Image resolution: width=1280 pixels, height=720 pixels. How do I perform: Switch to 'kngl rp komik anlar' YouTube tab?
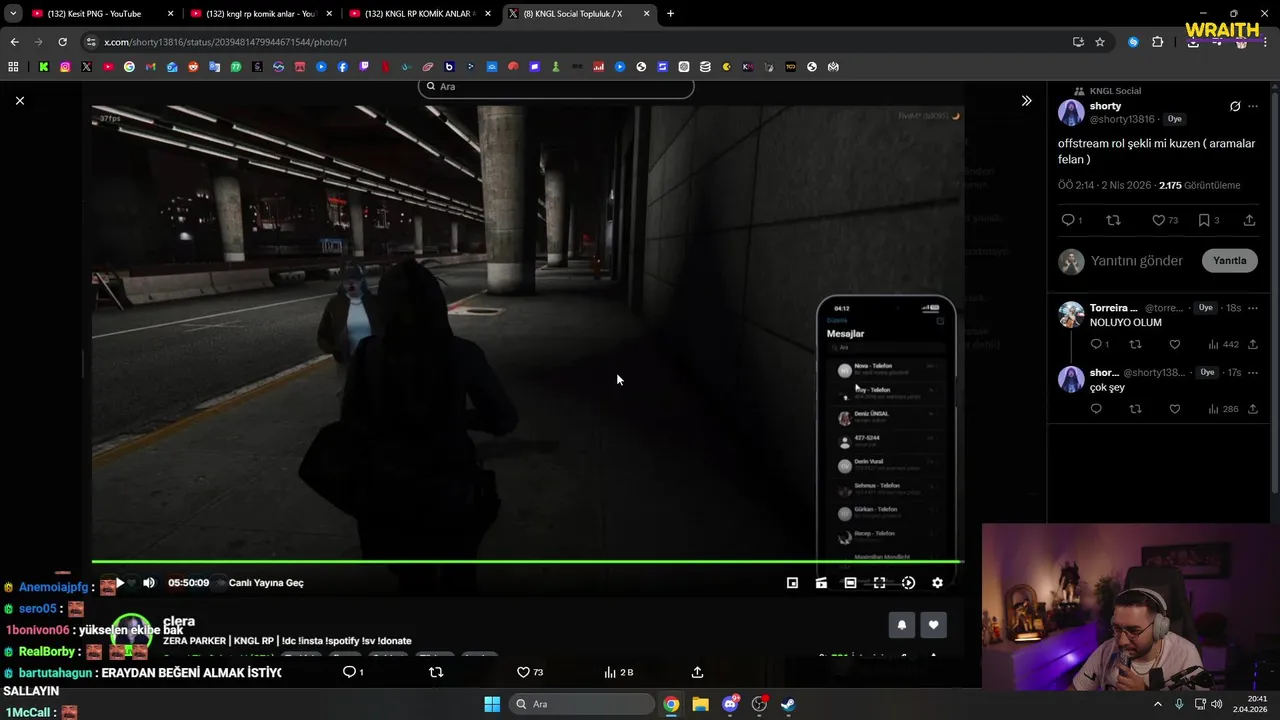click(261, 14)
